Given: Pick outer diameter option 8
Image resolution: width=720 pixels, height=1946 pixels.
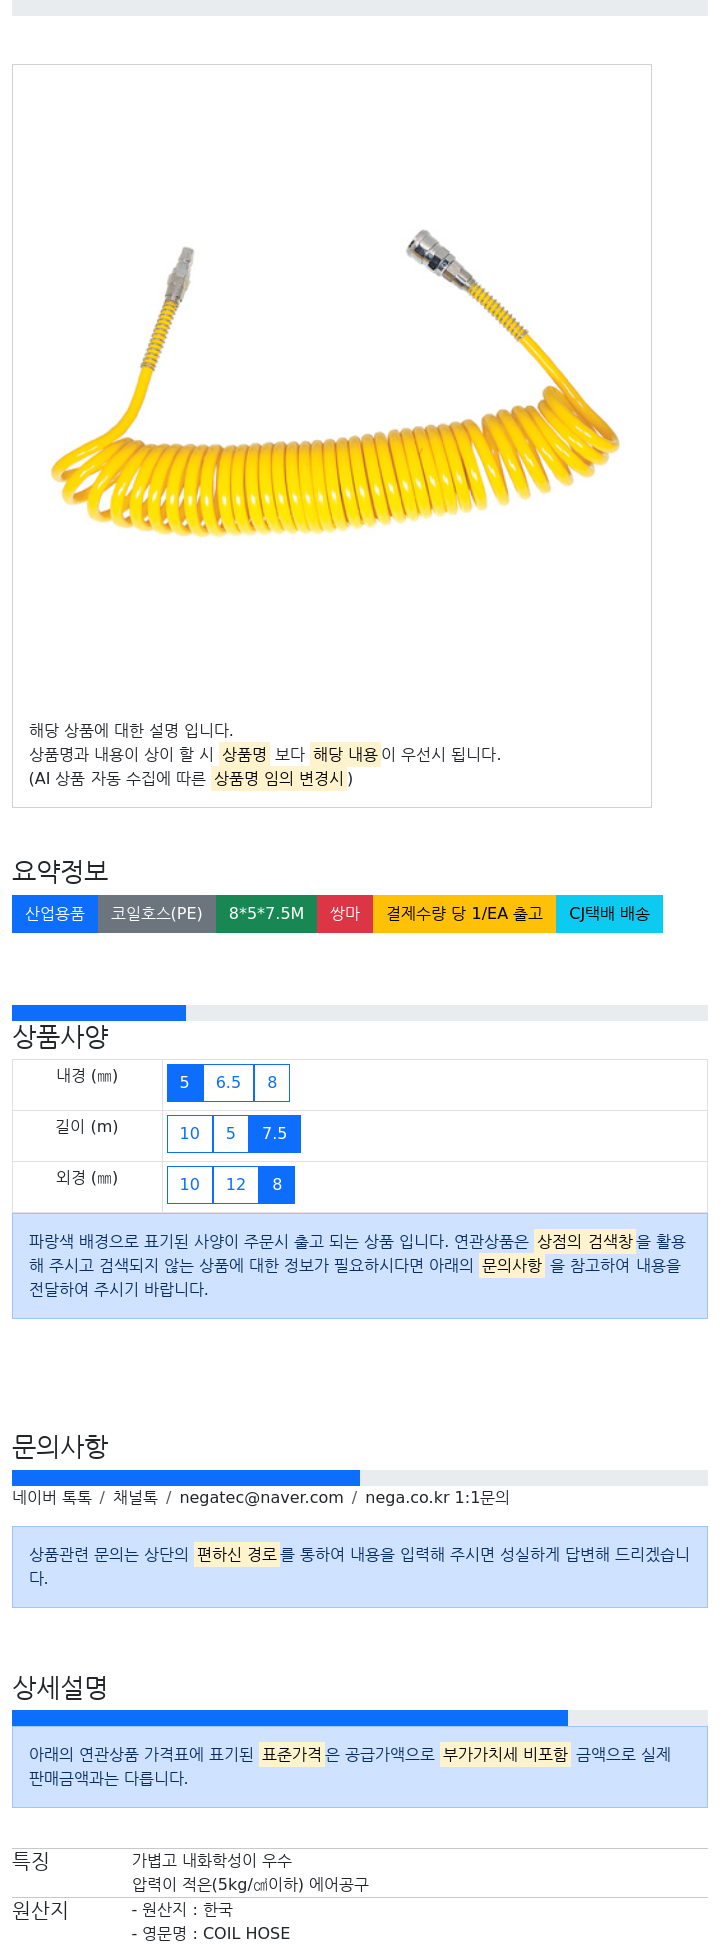Looking at the screenshot, I should pyautogui.click(x=277, y=1185).
